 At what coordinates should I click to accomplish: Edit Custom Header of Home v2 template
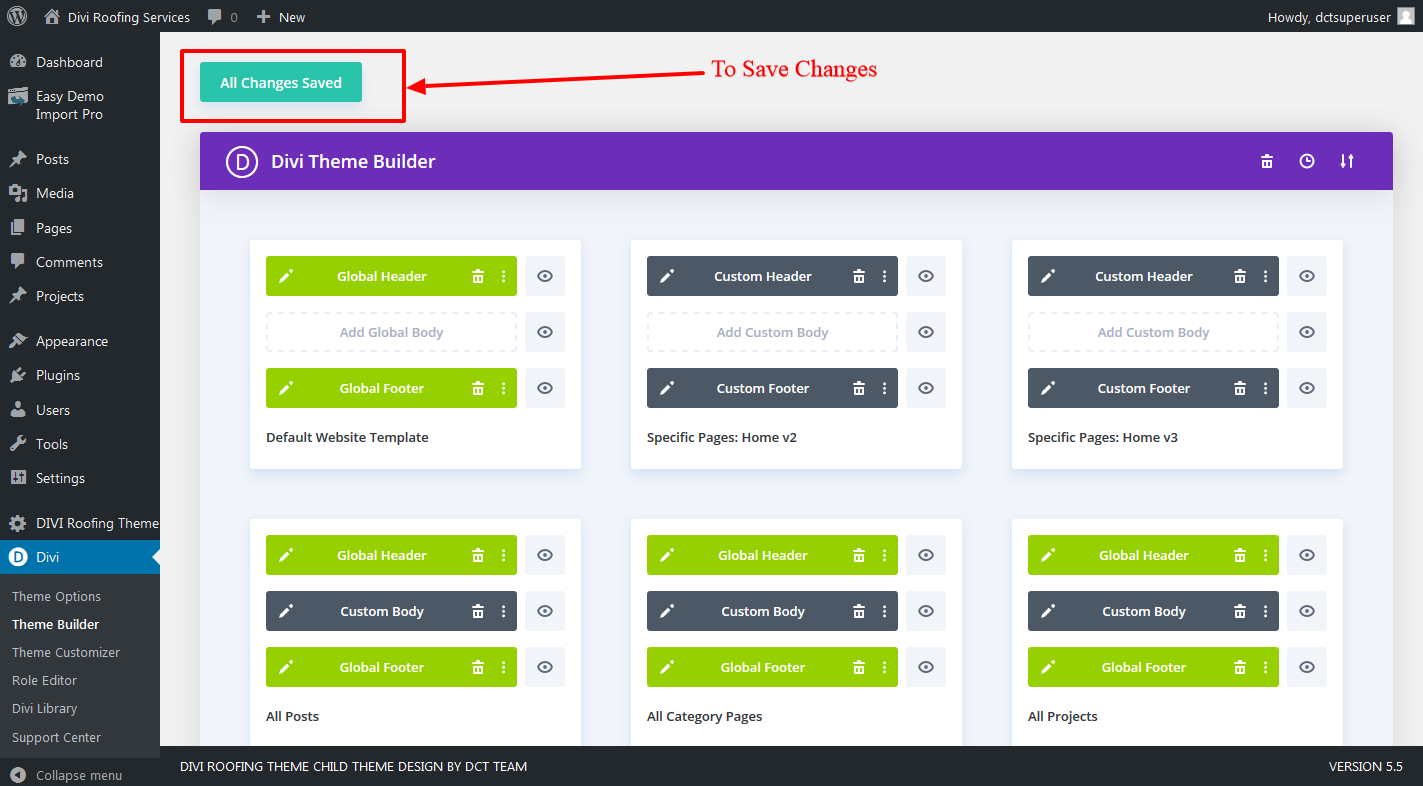[x=667, y=276]
